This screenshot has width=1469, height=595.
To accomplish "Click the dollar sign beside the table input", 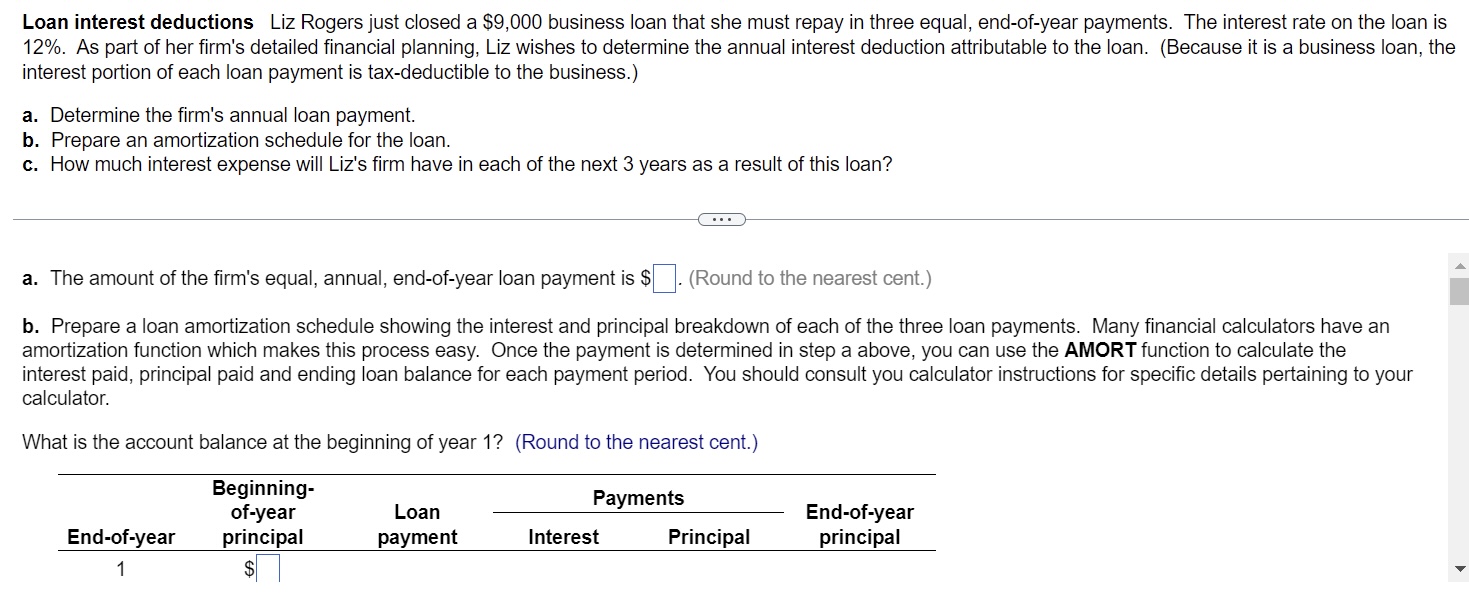I will coord(247,568).
